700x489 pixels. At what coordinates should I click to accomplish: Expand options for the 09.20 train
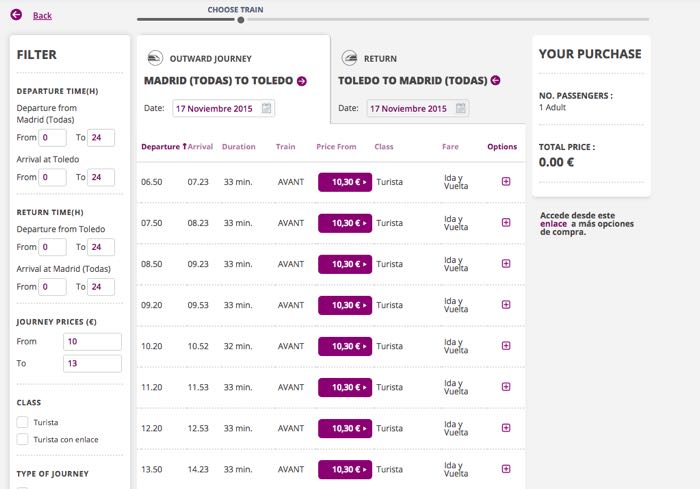coord(506,305)
